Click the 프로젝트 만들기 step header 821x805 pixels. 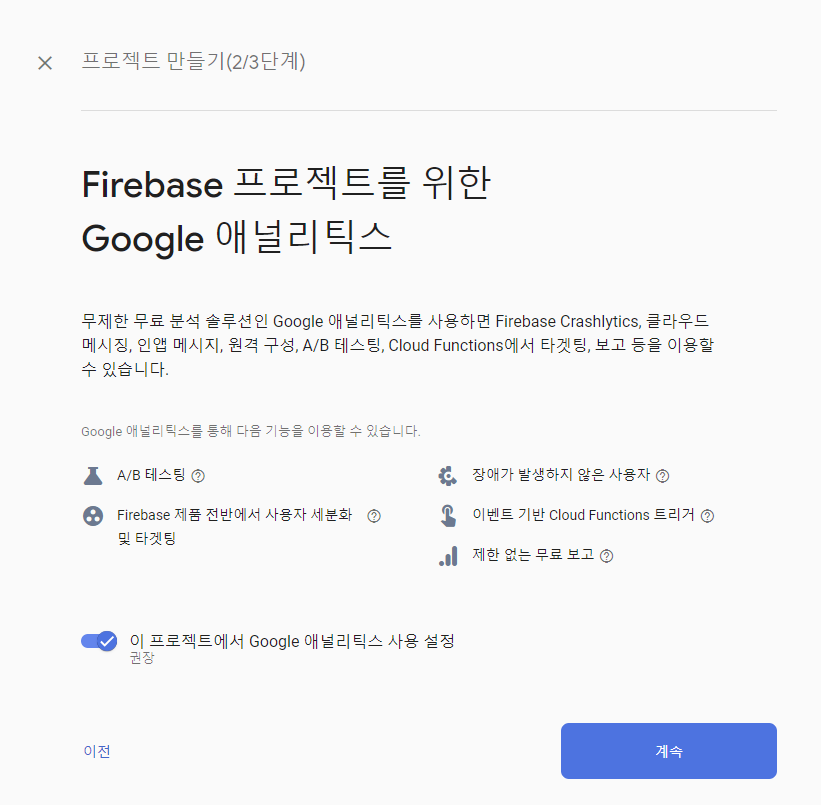click(193, 62)
